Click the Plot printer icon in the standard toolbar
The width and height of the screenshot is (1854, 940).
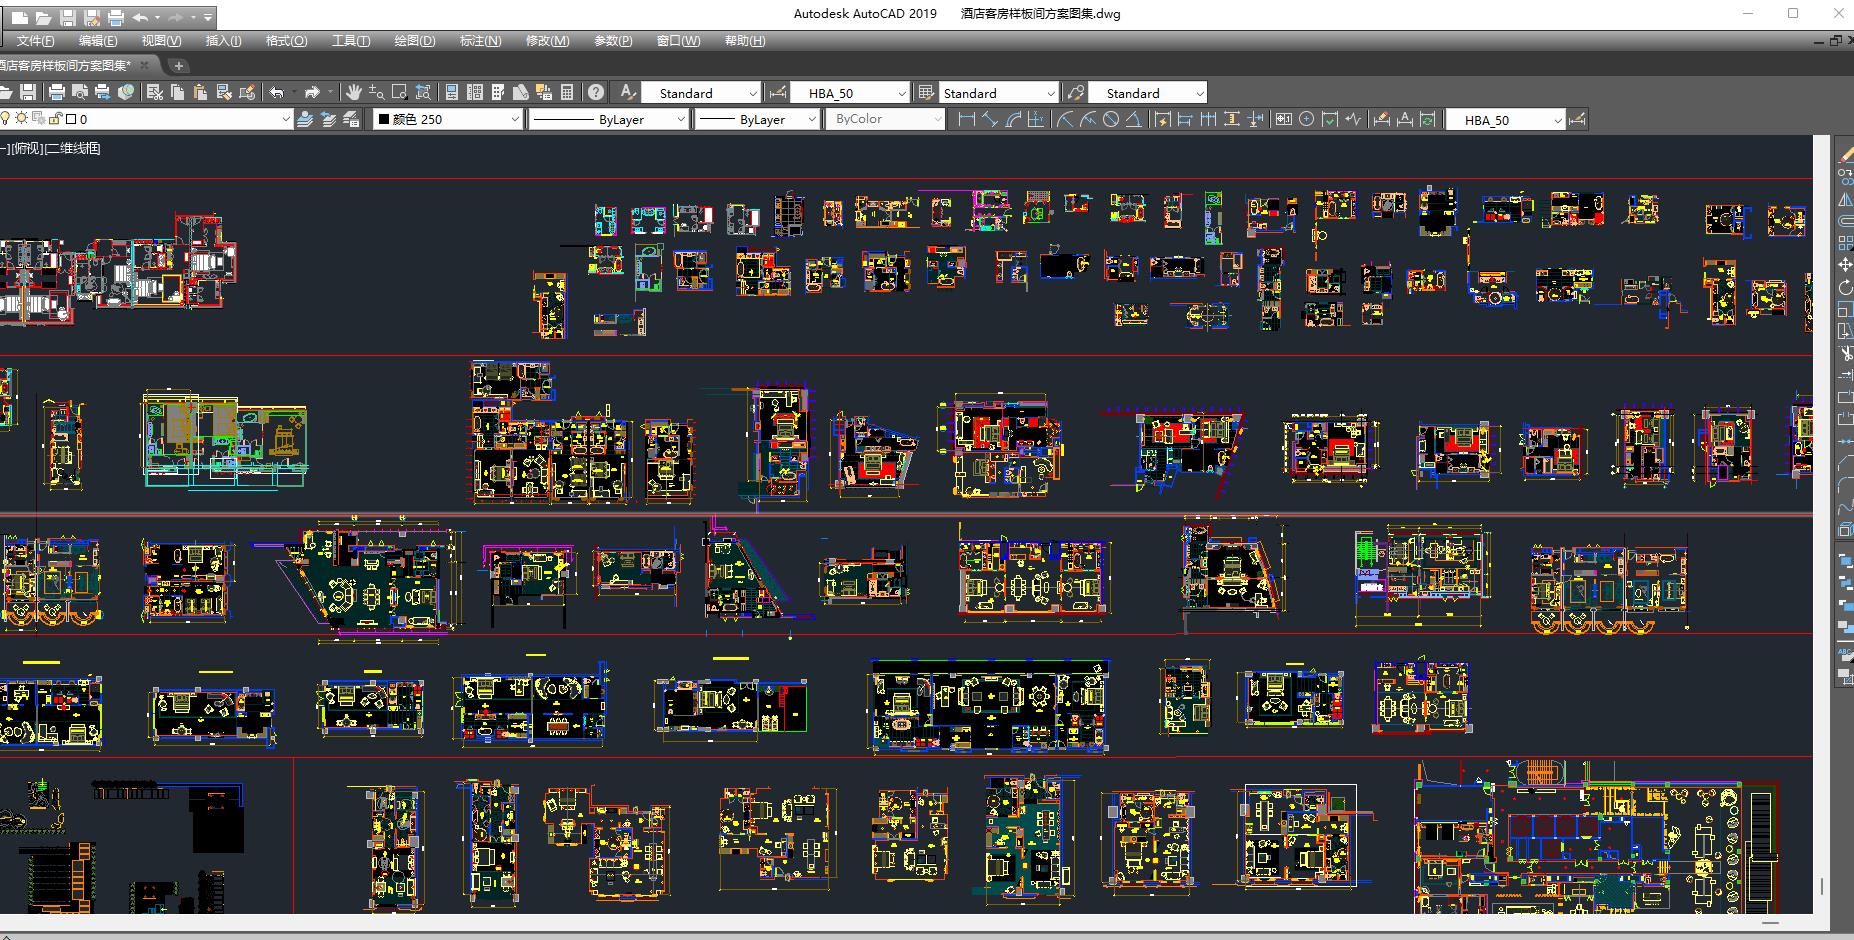point(57,92)
